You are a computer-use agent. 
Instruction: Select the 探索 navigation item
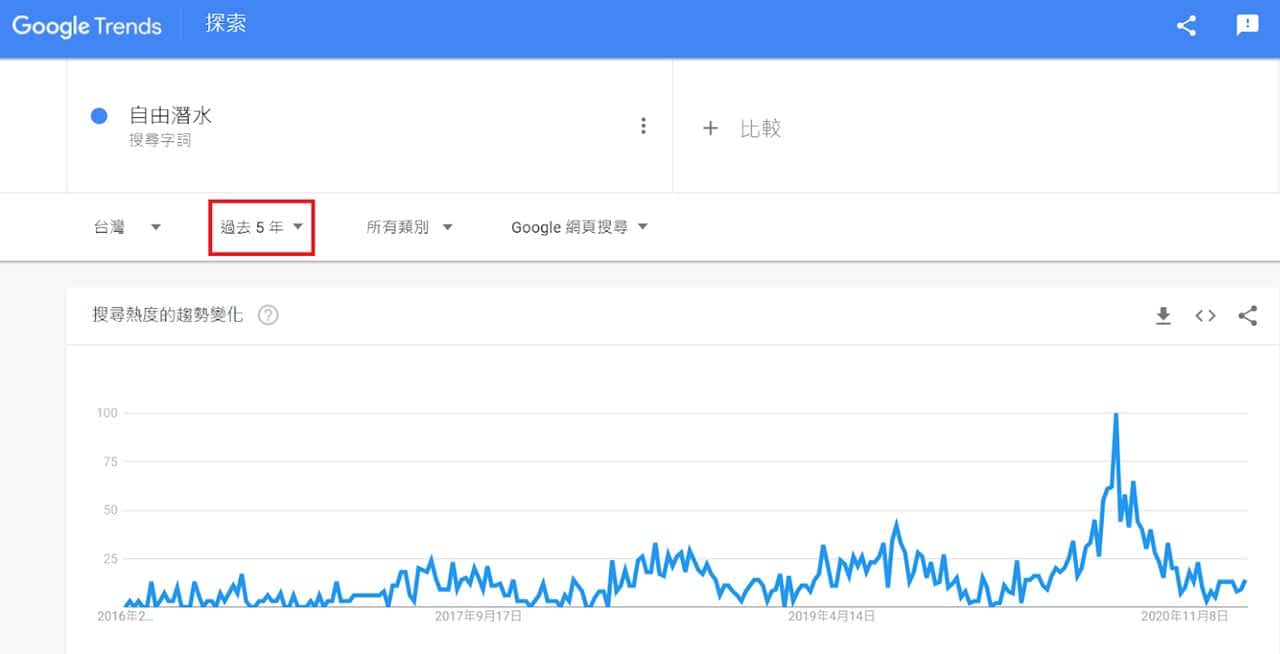(x=225, y=24)
